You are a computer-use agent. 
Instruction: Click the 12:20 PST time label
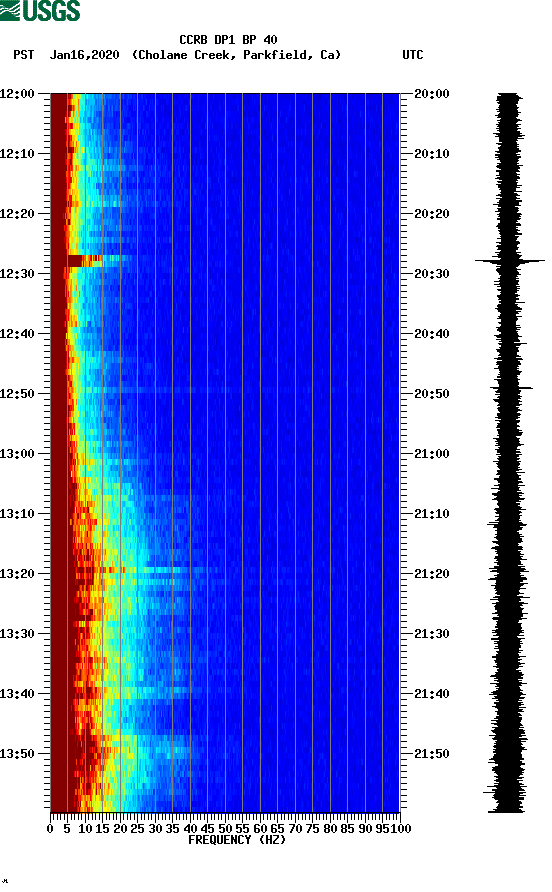[x=18, y=214]
